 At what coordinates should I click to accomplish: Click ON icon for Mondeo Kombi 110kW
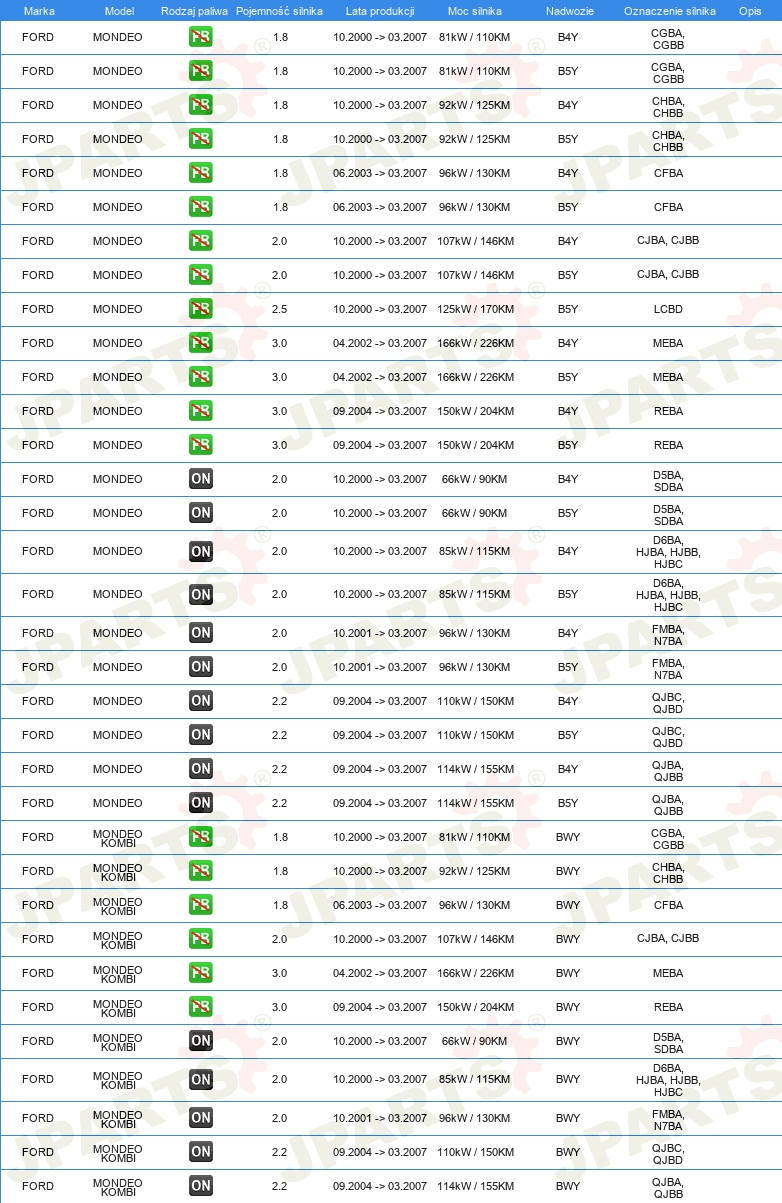pos(201,1152)
